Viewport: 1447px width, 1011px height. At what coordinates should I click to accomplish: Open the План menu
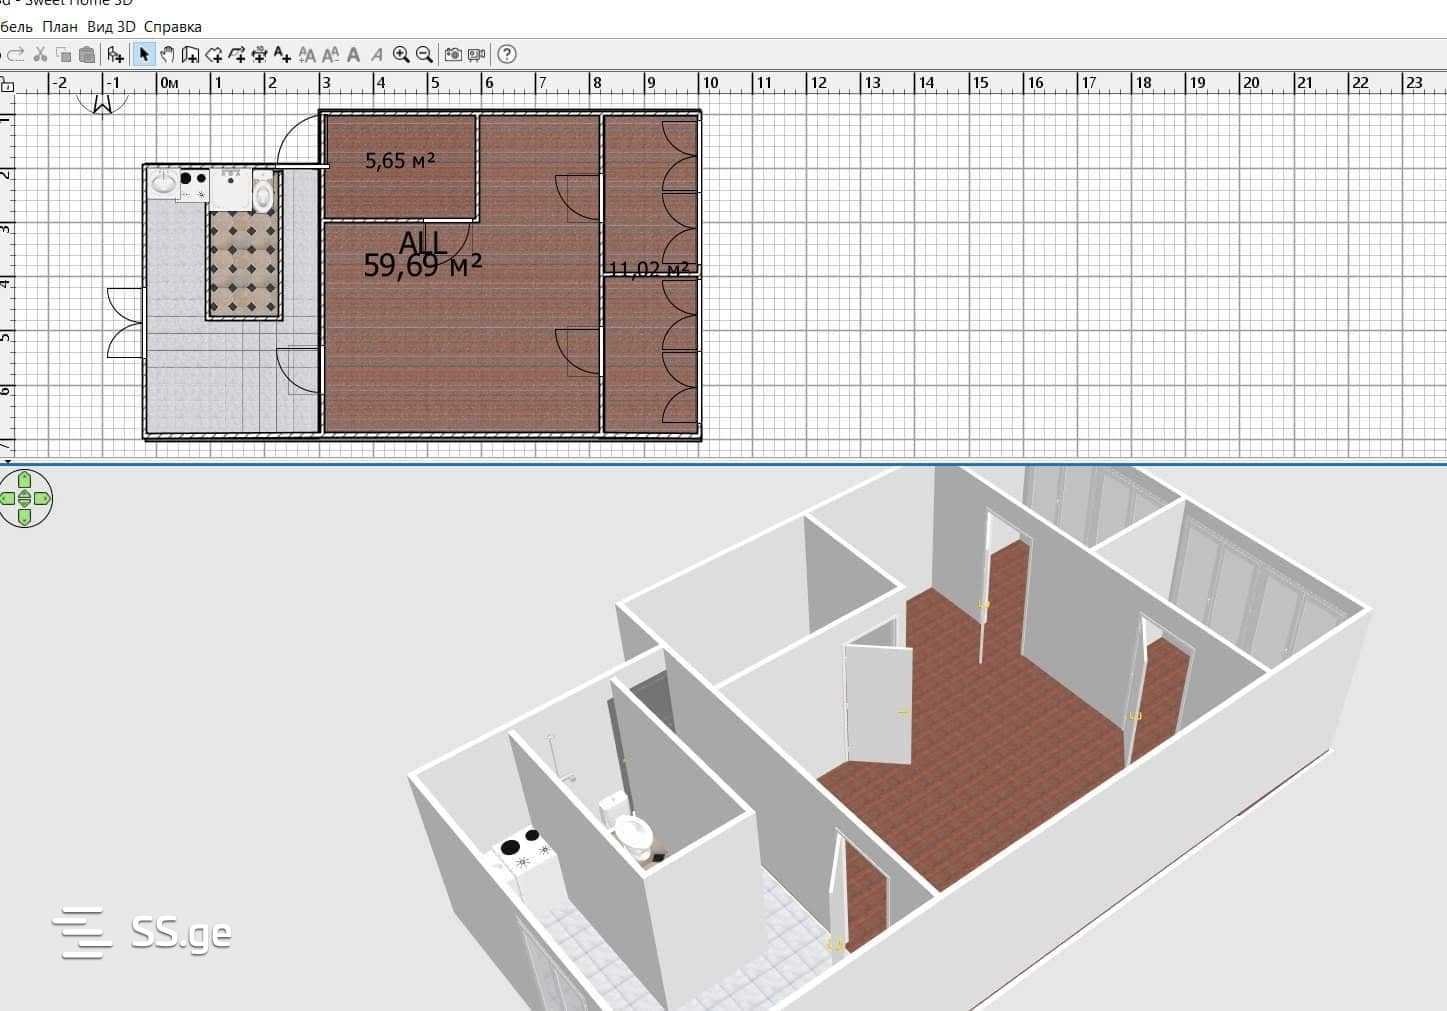click(60, 27)
